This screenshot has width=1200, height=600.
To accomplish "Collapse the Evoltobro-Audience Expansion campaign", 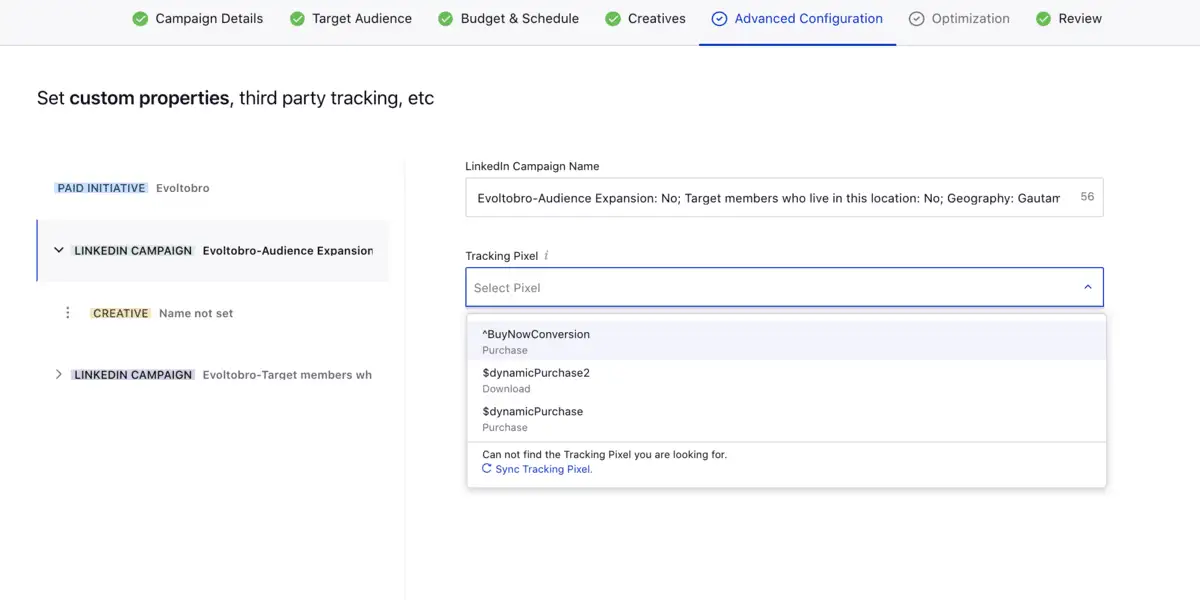I will point(59,250).
